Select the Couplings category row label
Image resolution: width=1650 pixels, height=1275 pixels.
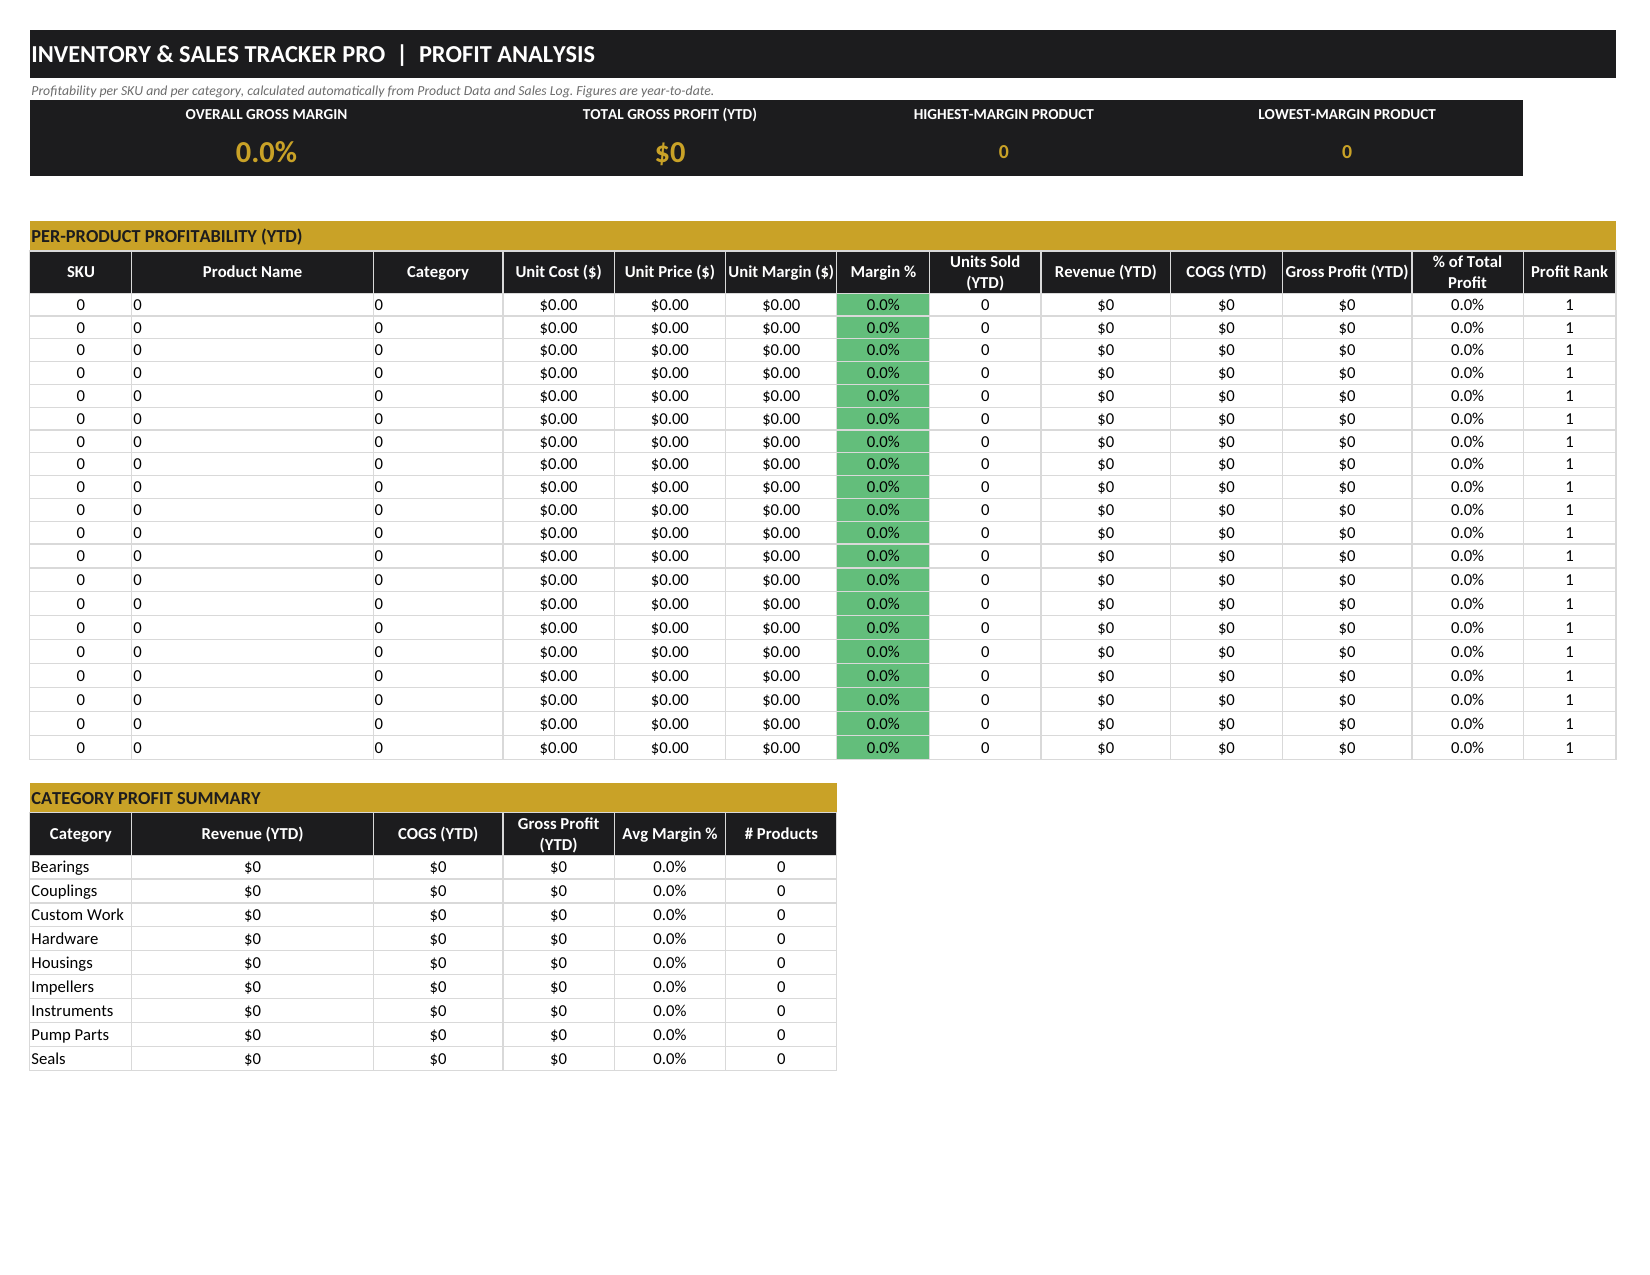(64, 891)
